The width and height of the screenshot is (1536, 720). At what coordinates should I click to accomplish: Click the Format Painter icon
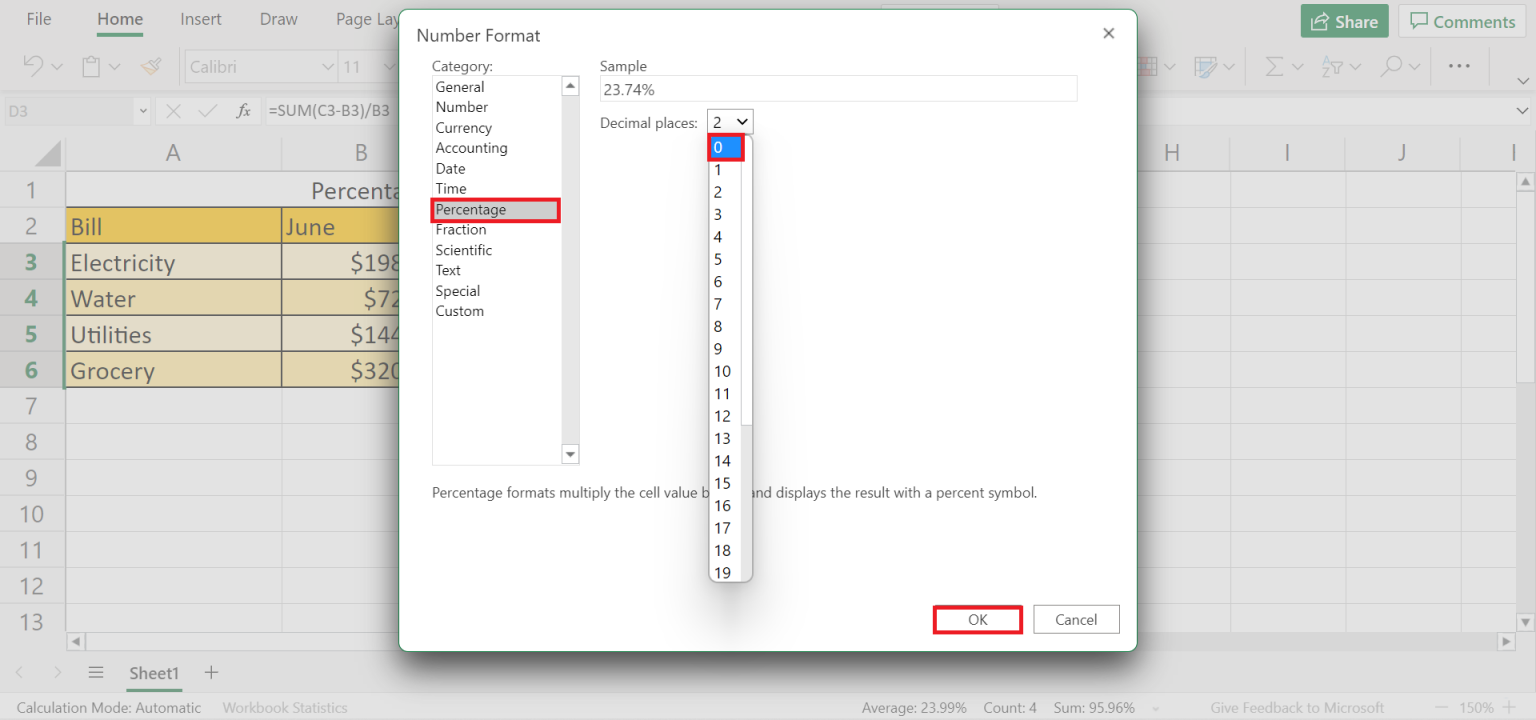[151, 66]
